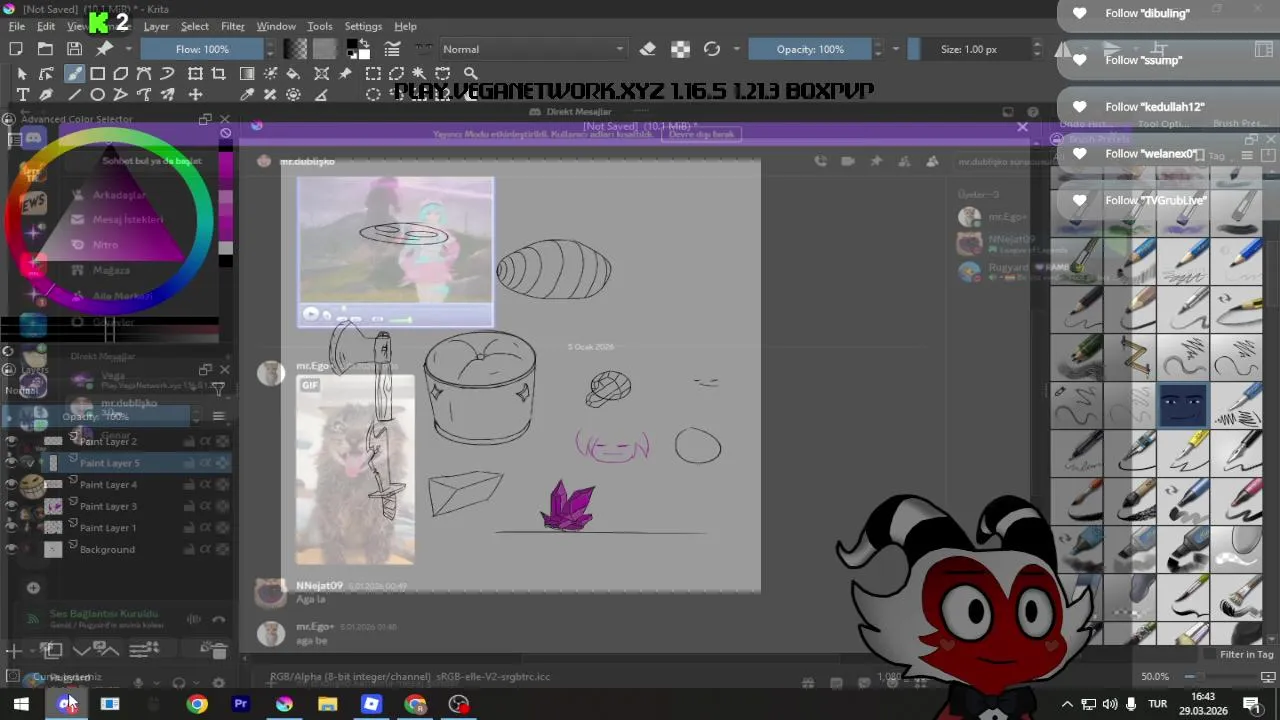The image size is (1280, 720).
Task: Select the Fill bucket tool
Action: (x=294, y=73)
